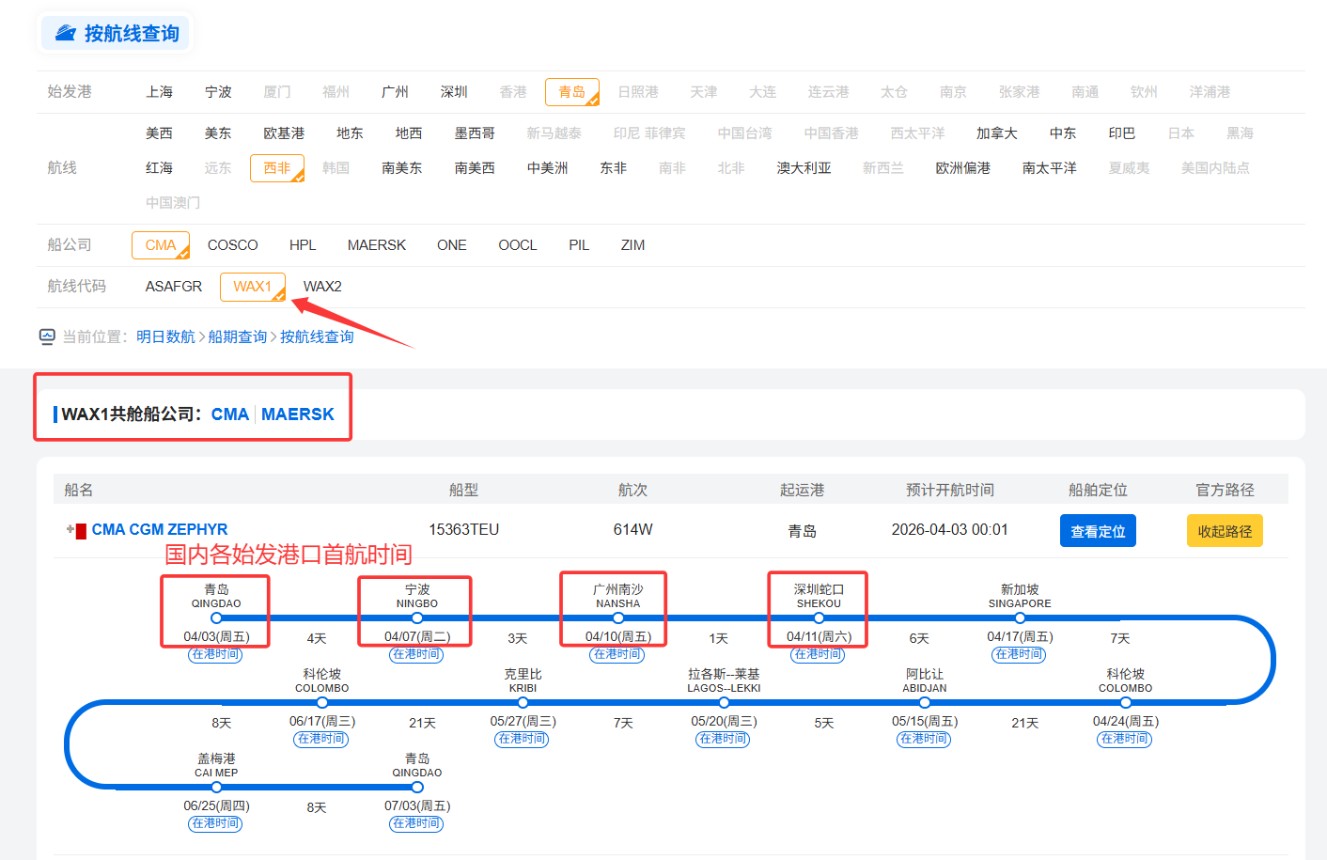Select the MAERSK shipping company filter
The width and height of the screenshot is (1327, 860).
tap(376, 245)
